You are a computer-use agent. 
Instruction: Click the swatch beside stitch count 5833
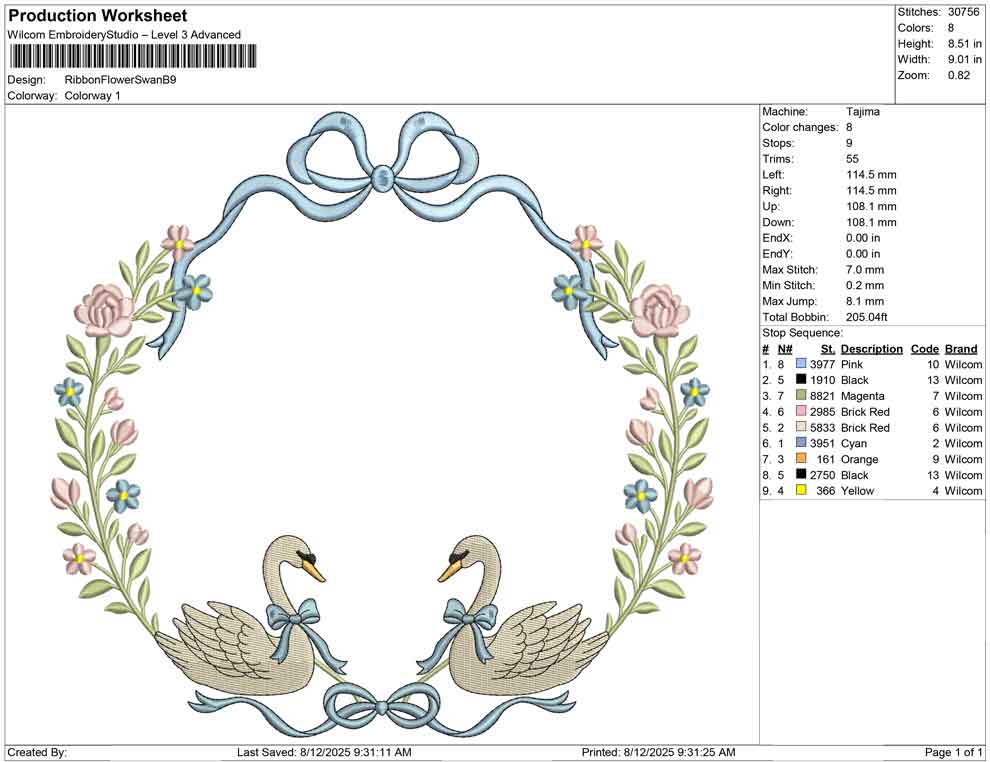tap(801, 427)
